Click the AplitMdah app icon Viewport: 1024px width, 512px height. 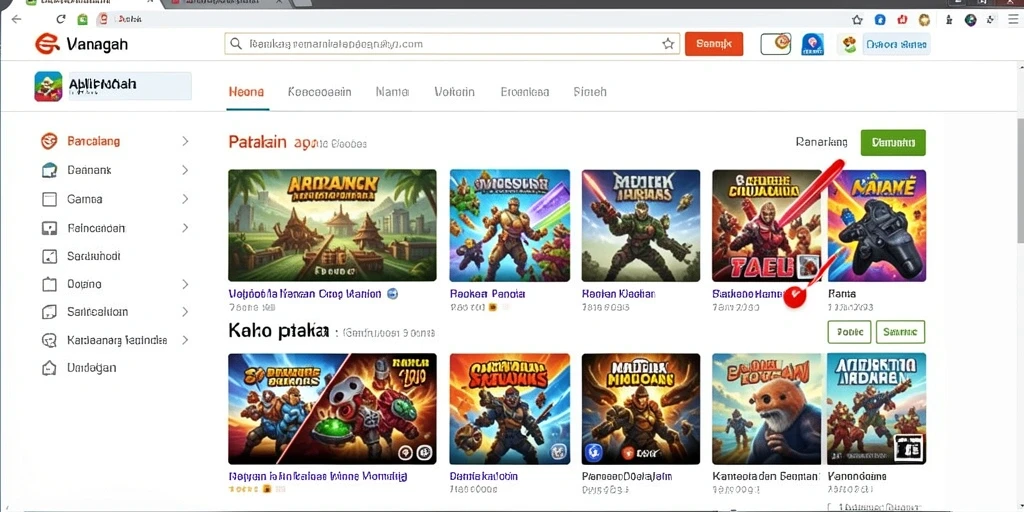tap(48, 86)
